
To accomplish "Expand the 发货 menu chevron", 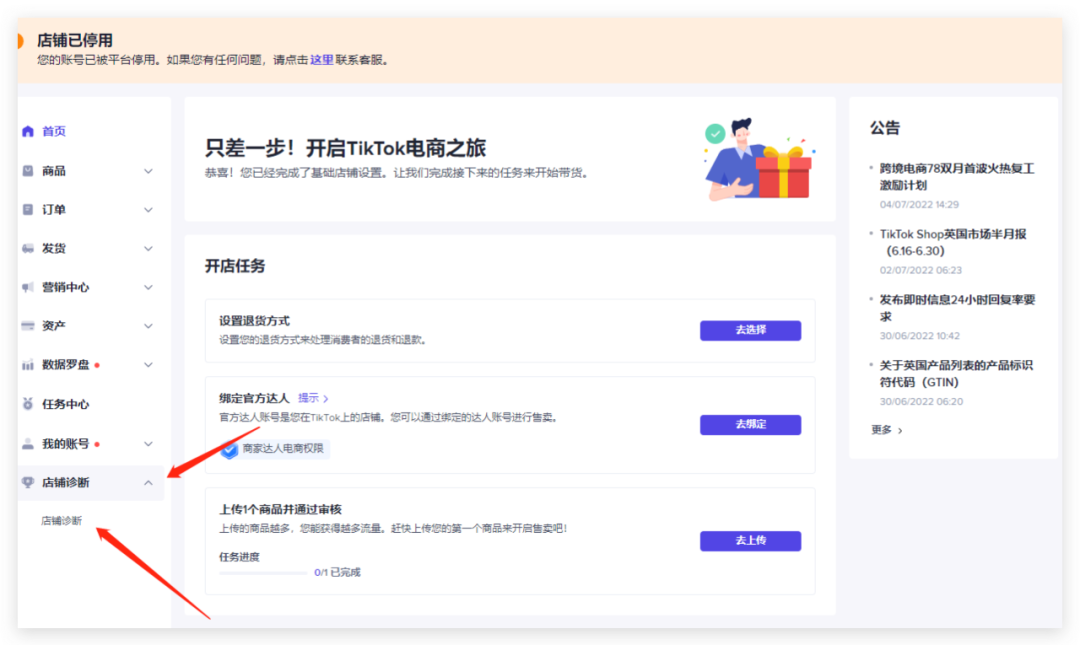I will (148, 248).
